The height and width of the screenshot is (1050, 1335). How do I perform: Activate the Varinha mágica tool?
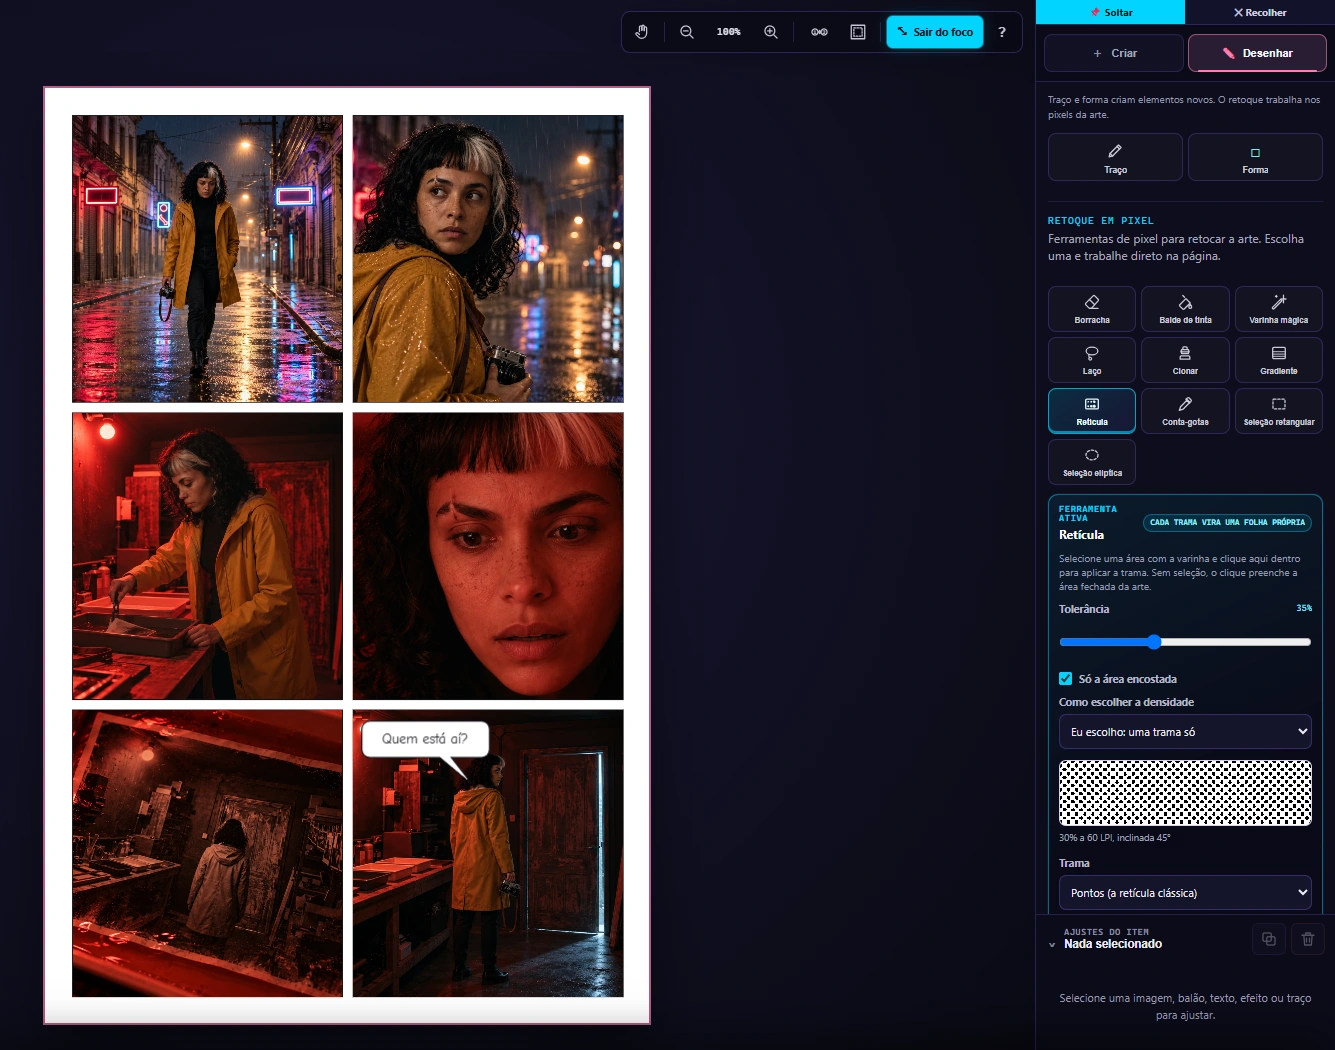pos(1279,309)
